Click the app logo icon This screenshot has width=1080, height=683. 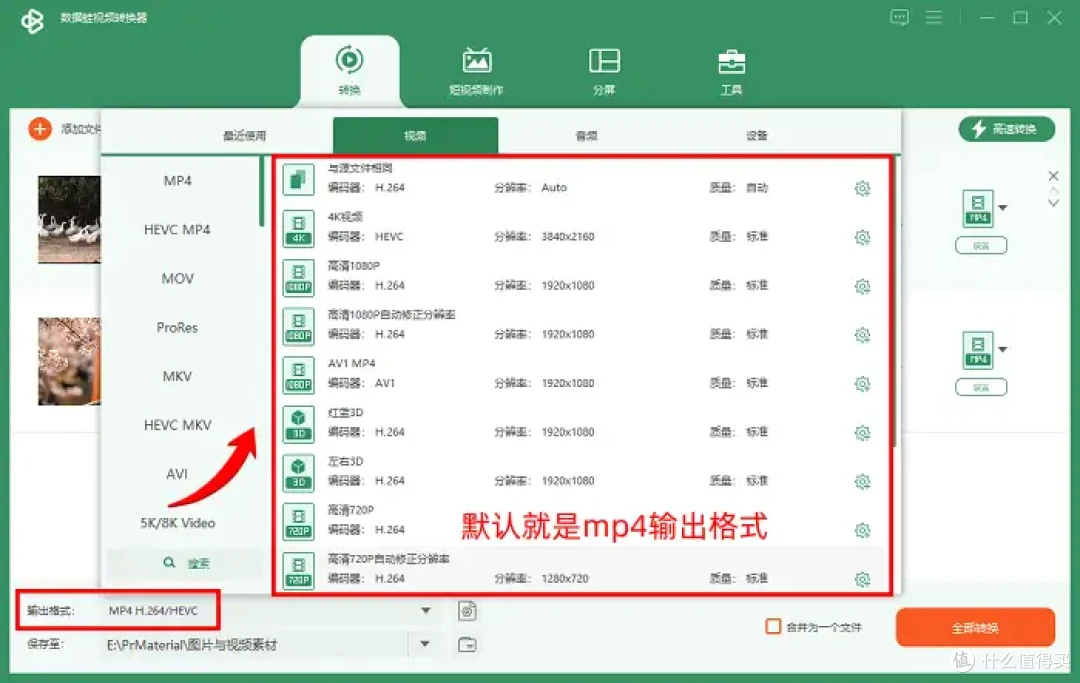[32, 21]
